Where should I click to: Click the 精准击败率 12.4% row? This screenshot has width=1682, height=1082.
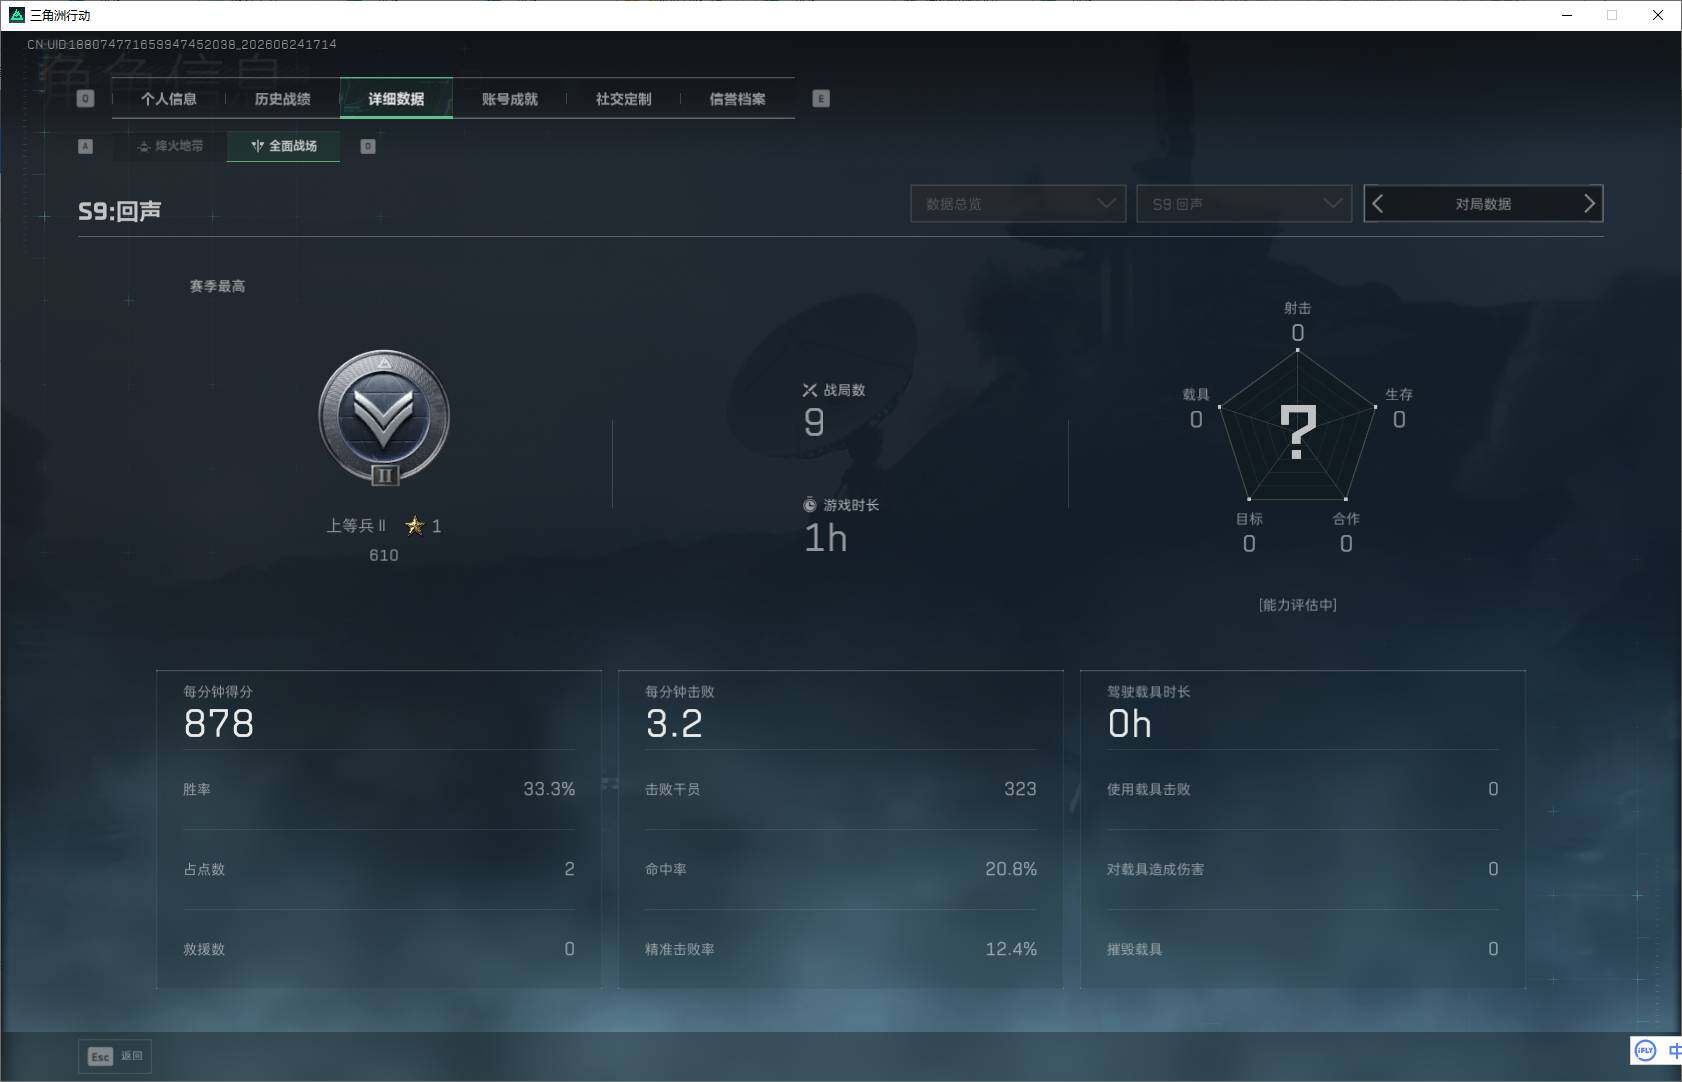[841, 949]
